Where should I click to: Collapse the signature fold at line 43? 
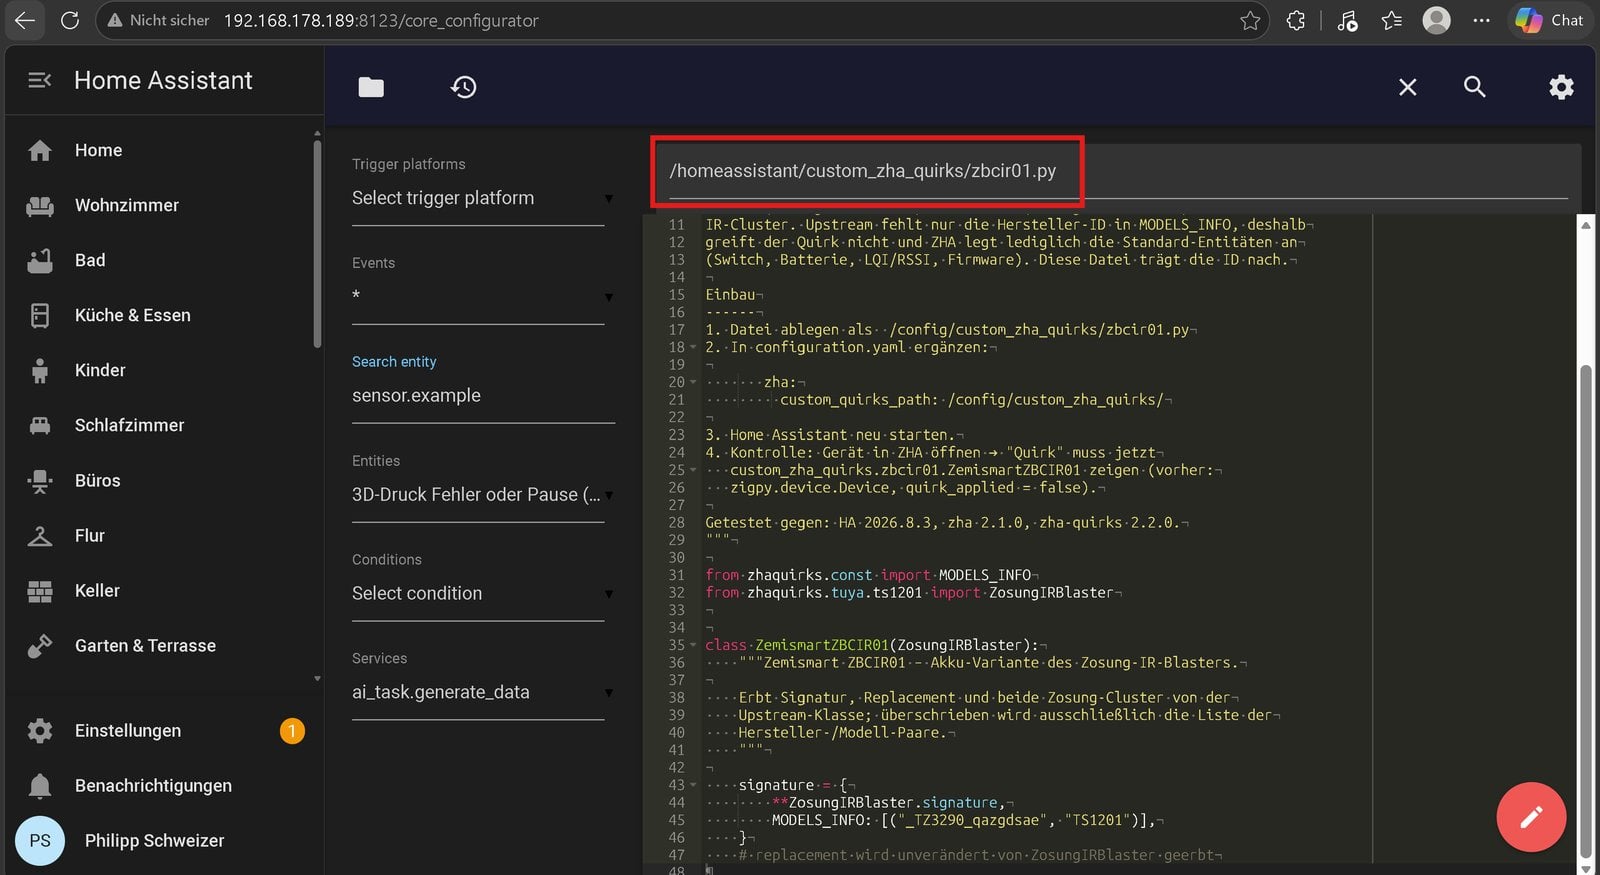pyautogui.click(x=693, y=785)
